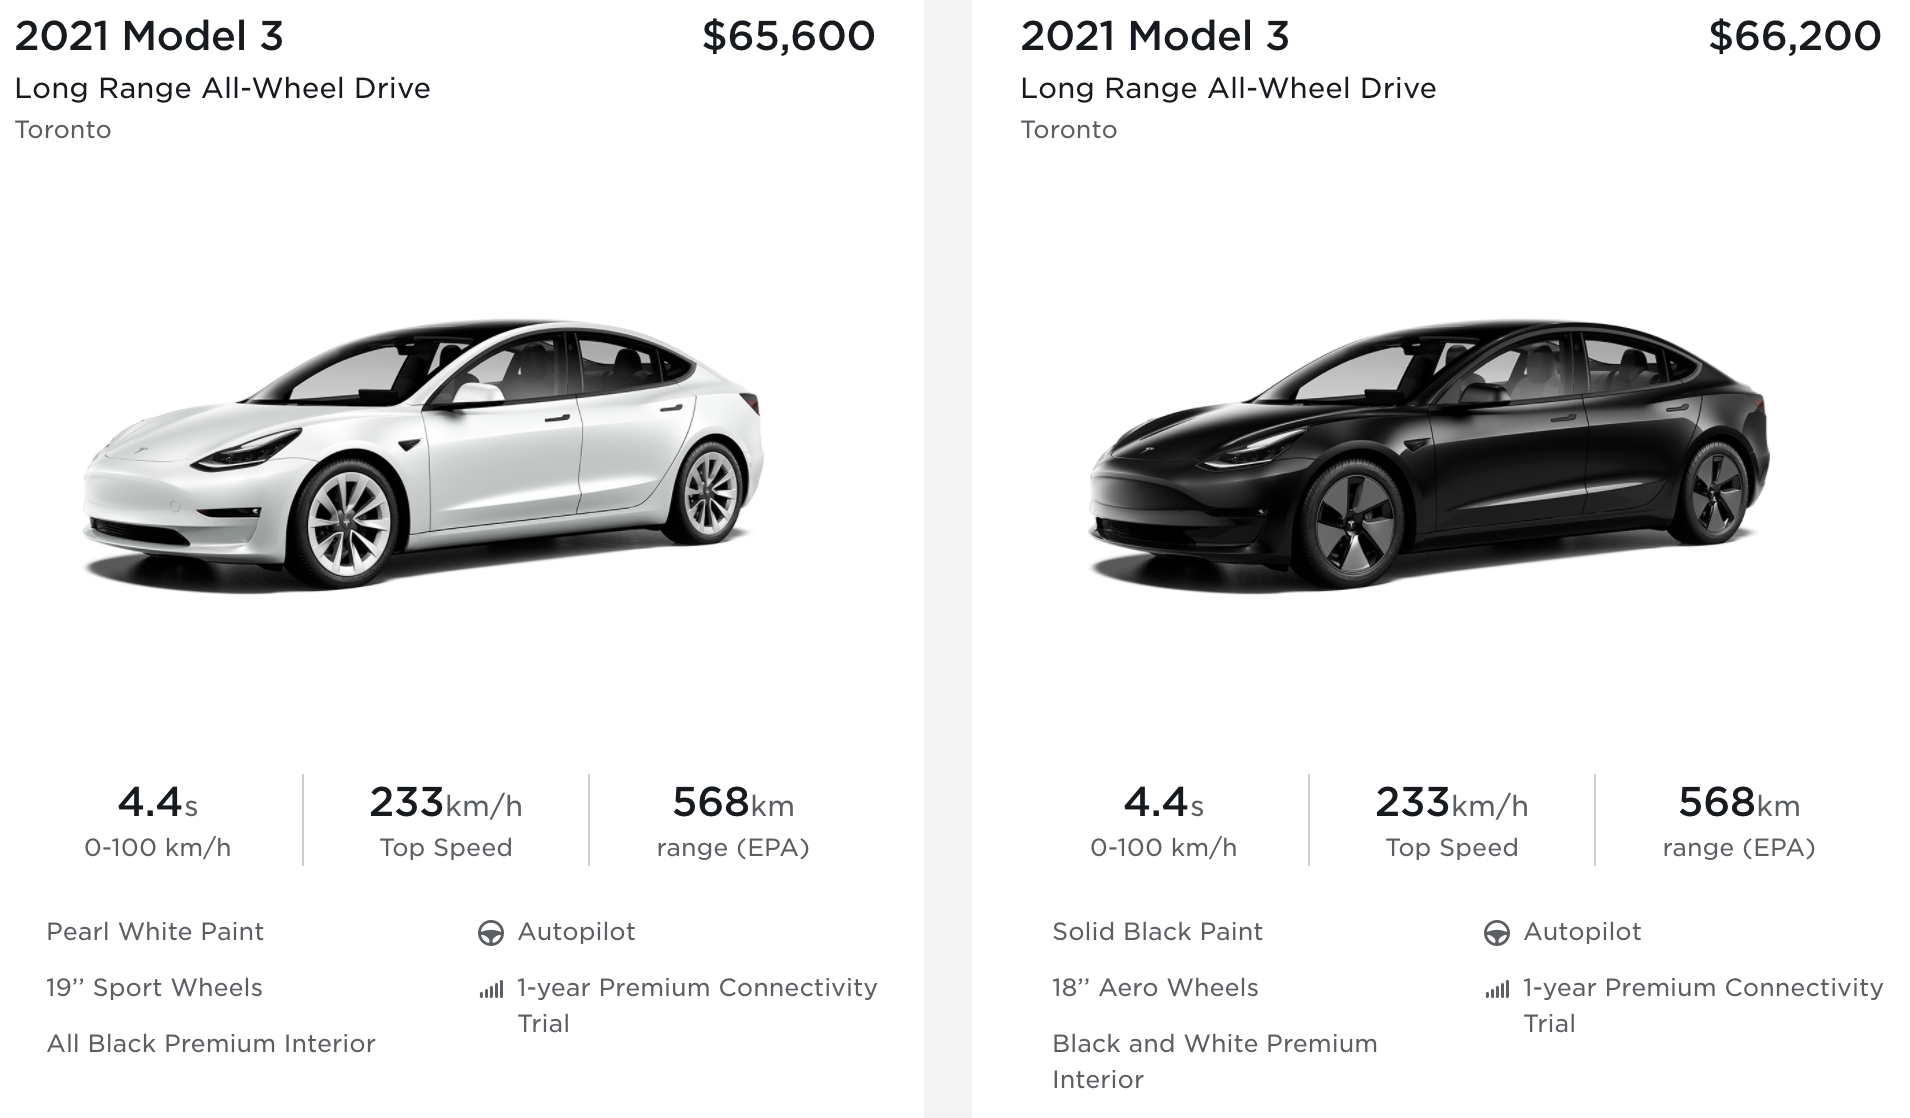Click the Autopilot label on the white car listing
Image resolution: width=1910 pixels, height=1118 pixels.
pos(576,932)
